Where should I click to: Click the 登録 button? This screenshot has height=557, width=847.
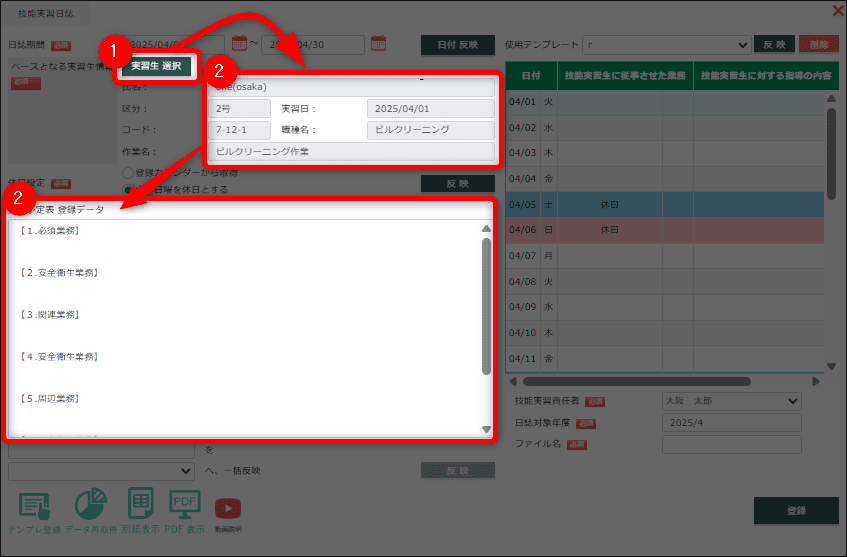(796, 510)
